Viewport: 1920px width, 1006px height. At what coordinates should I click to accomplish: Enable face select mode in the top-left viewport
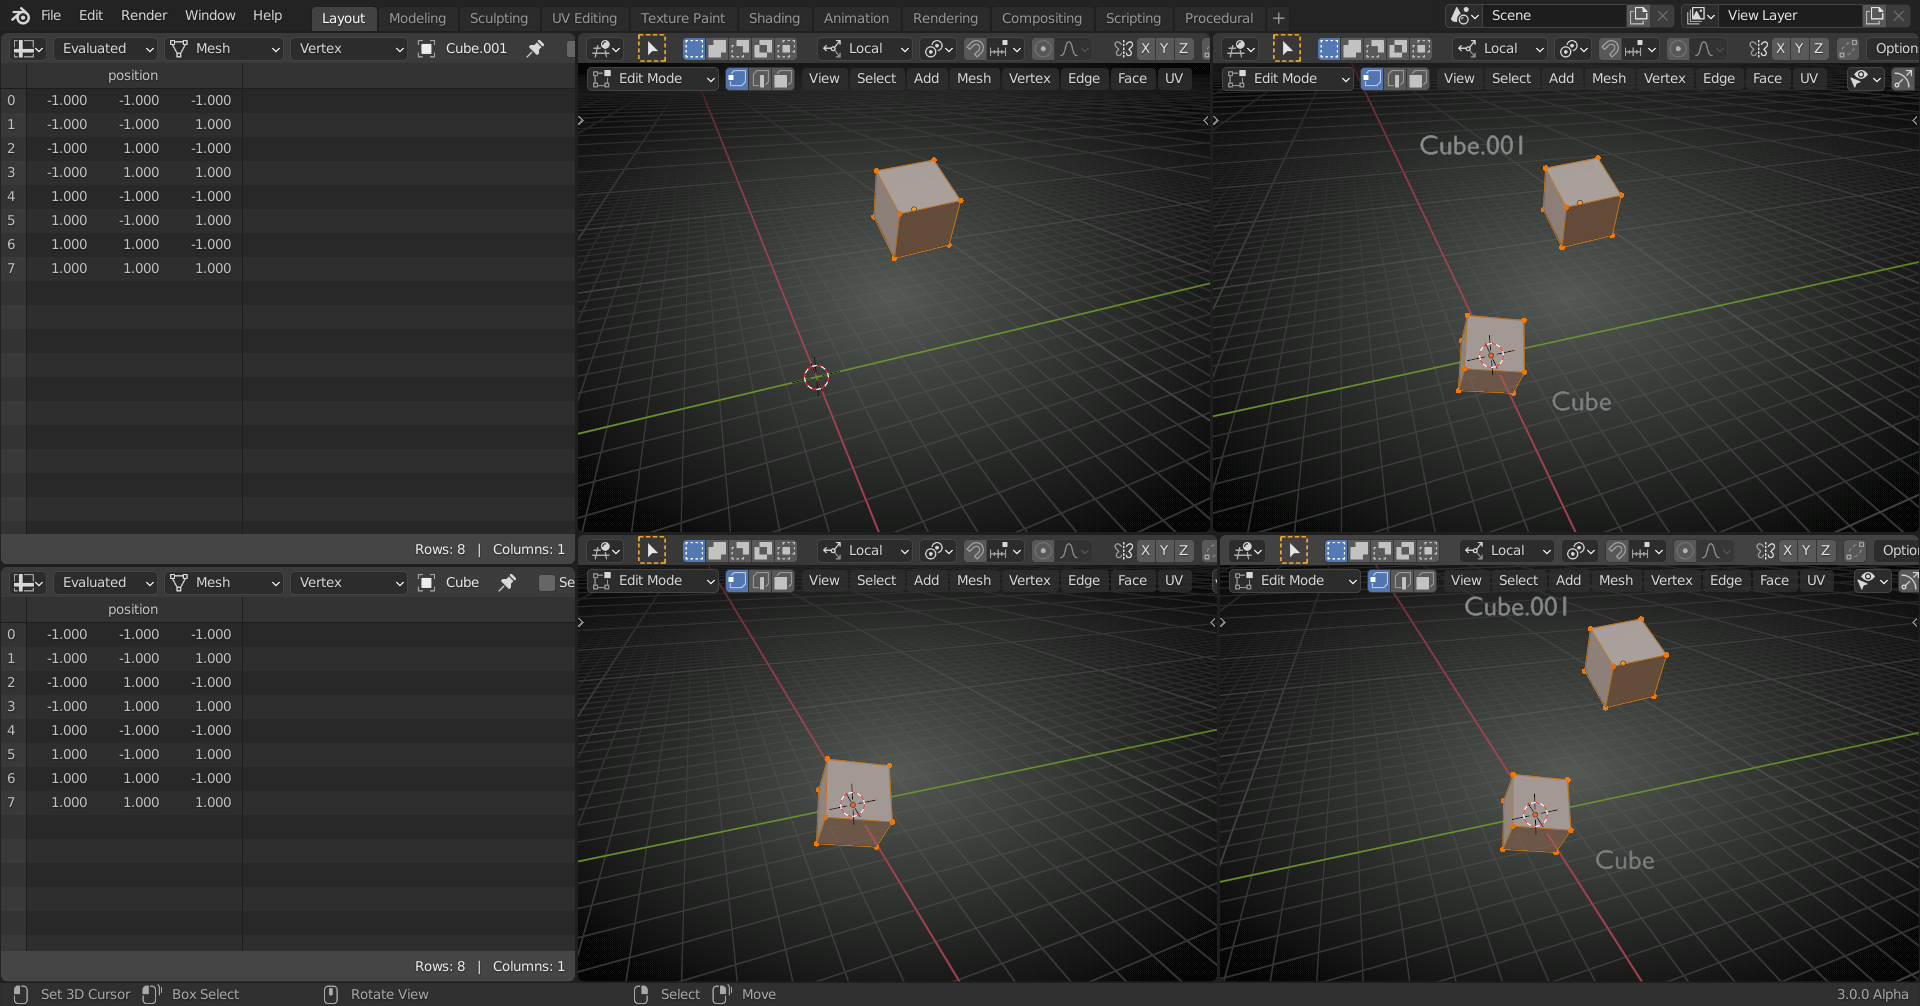click(x=783, y=78)
